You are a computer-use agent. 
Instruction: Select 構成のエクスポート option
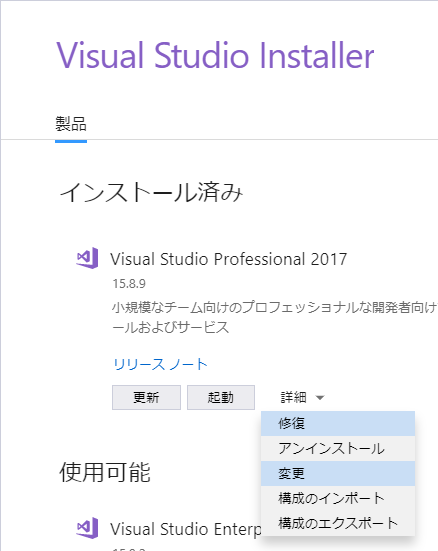pyautogui.click(x=338, y=523)
